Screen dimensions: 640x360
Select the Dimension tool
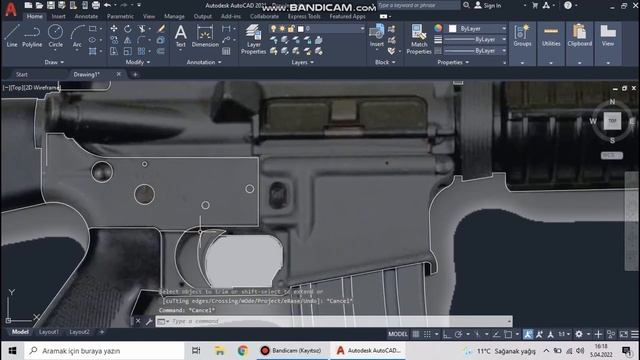click(x=205, y=36)
